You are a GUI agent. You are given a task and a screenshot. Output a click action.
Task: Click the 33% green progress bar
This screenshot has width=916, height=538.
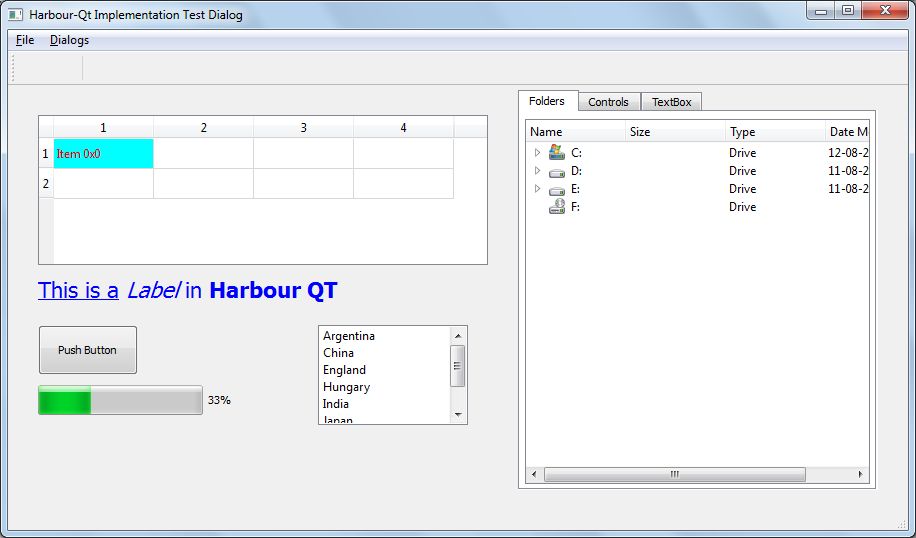click(120, 400)
